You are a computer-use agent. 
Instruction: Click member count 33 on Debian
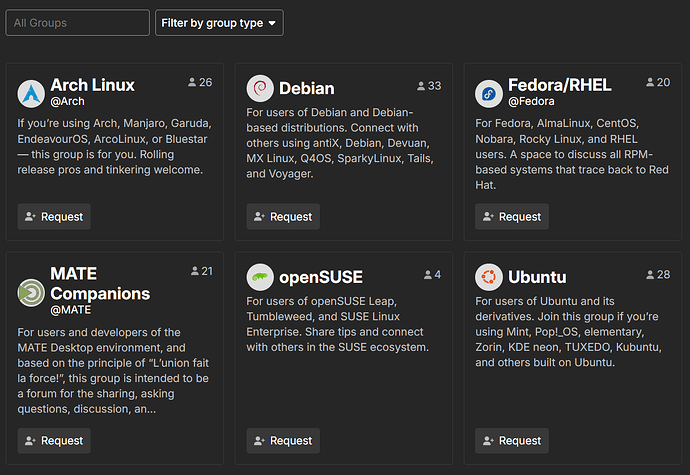pos(434,86)
